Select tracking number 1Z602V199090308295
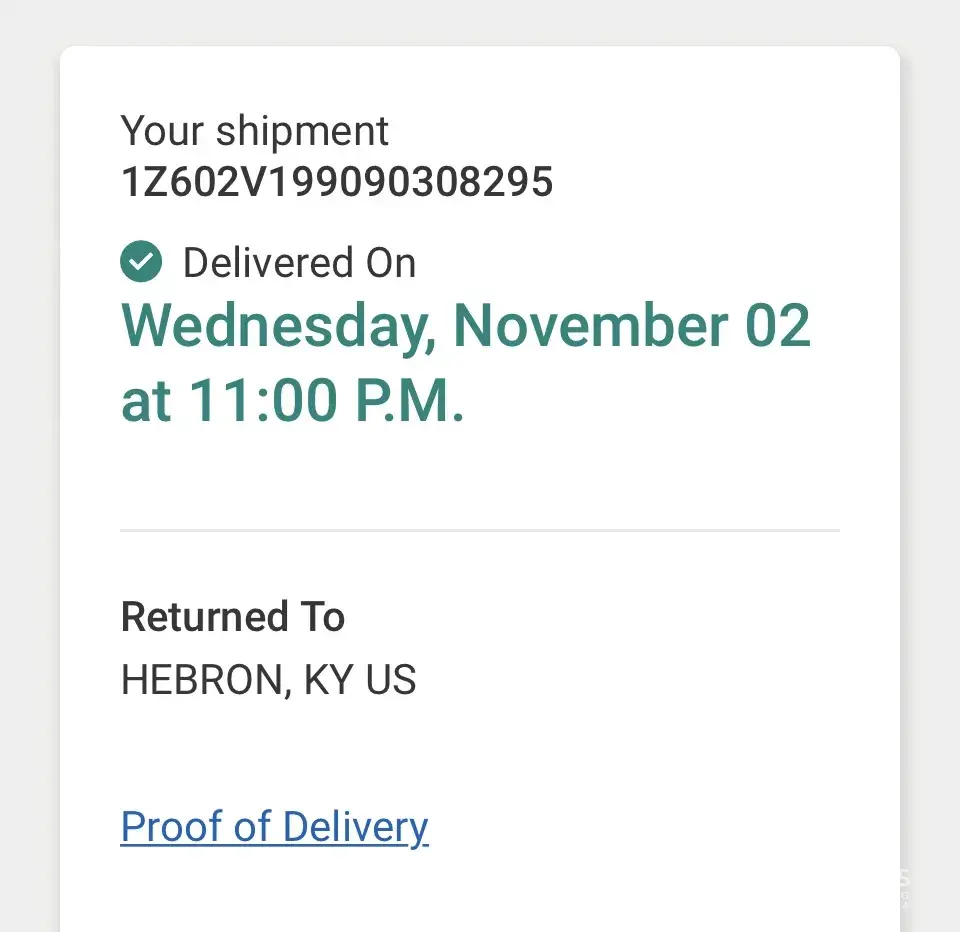Image resolution: width=960 pixels, height=932 pixels. point(336,182)
